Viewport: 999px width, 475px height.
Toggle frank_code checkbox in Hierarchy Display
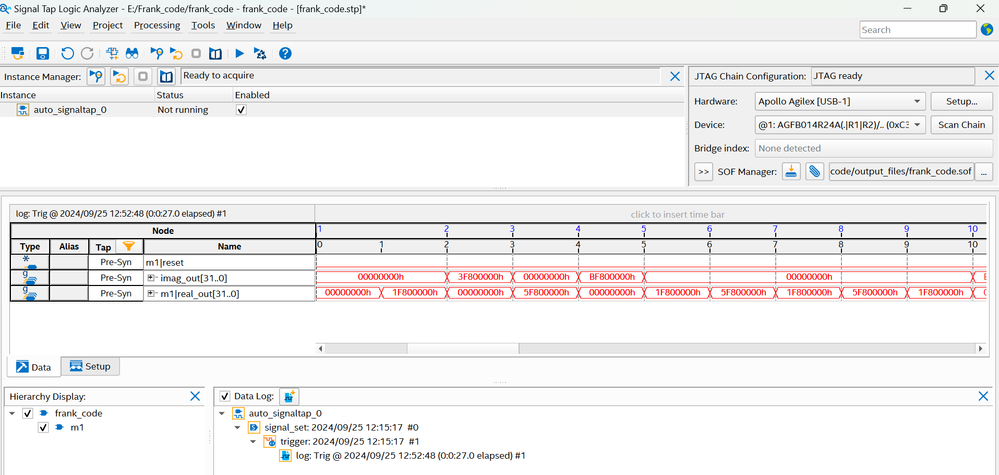(x=27, y=413)
